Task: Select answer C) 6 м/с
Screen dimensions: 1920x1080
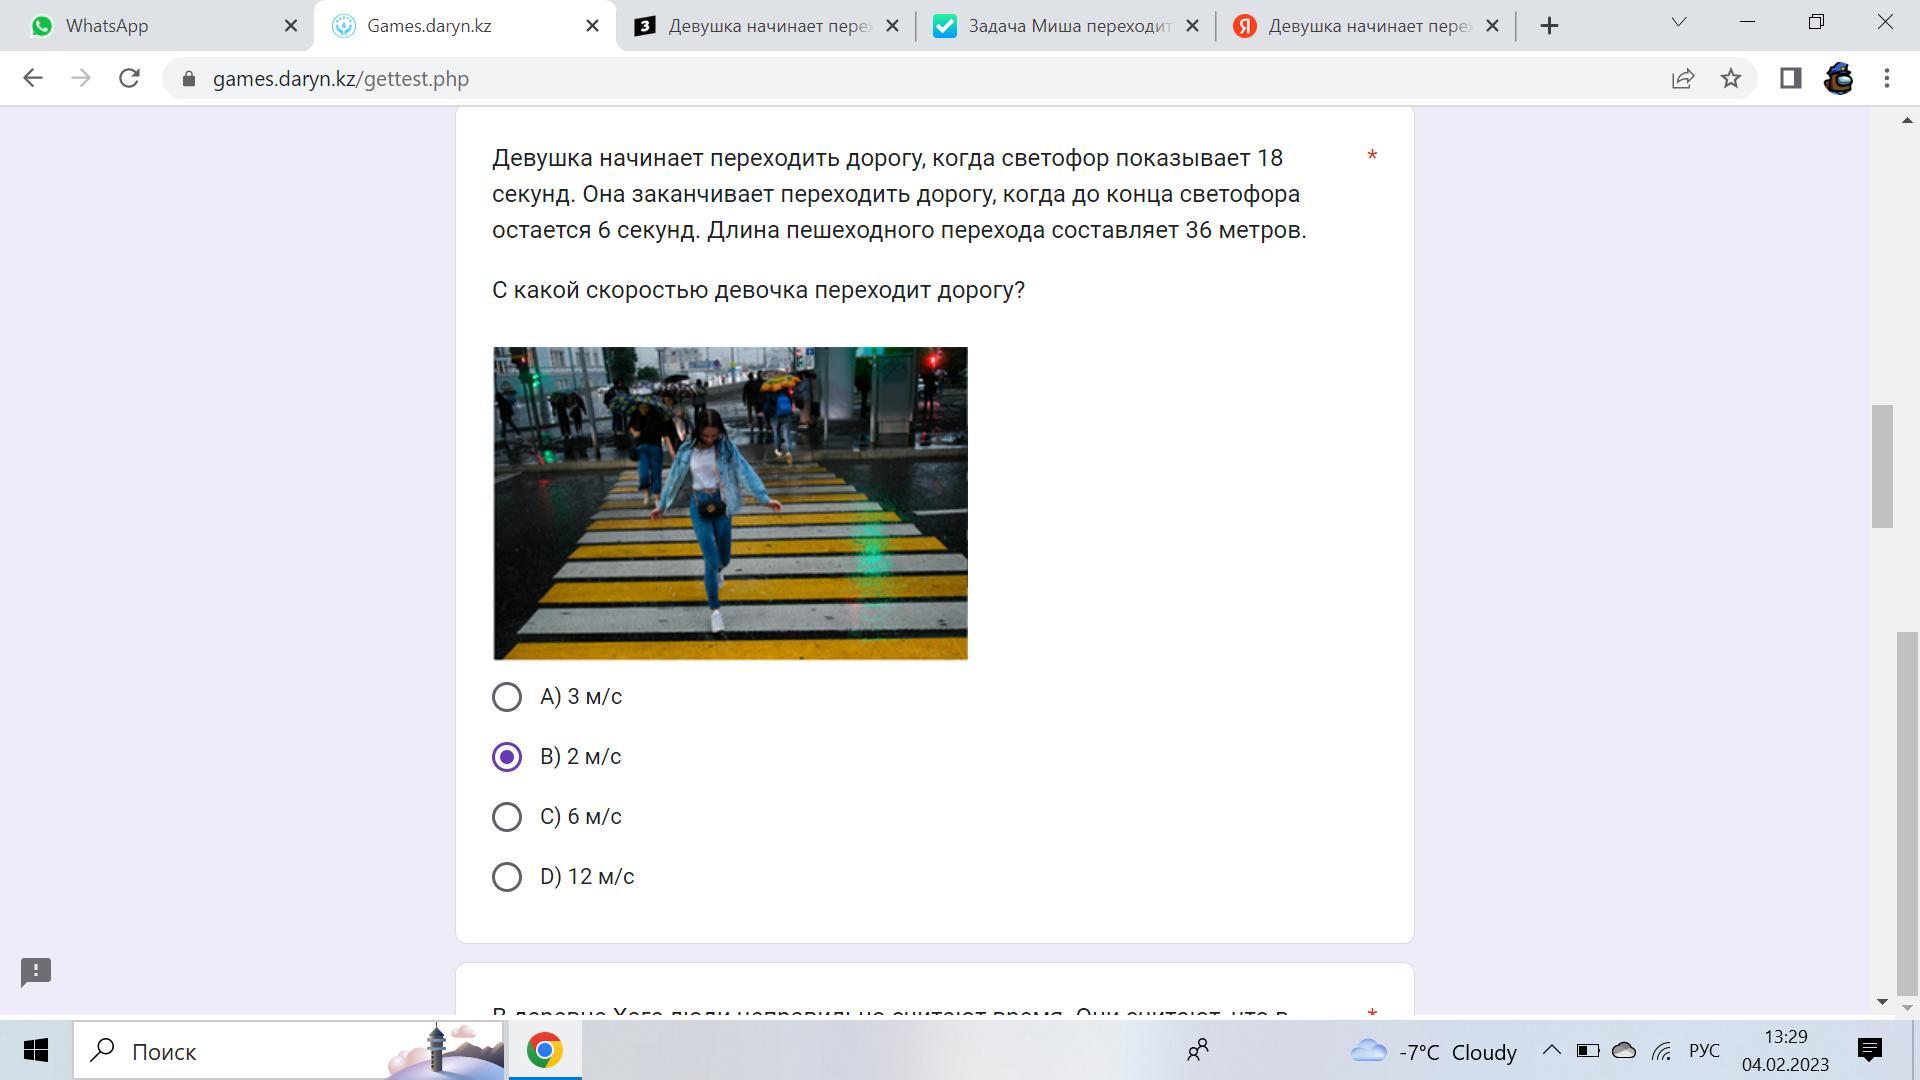Action: click(x=507, y=817)
